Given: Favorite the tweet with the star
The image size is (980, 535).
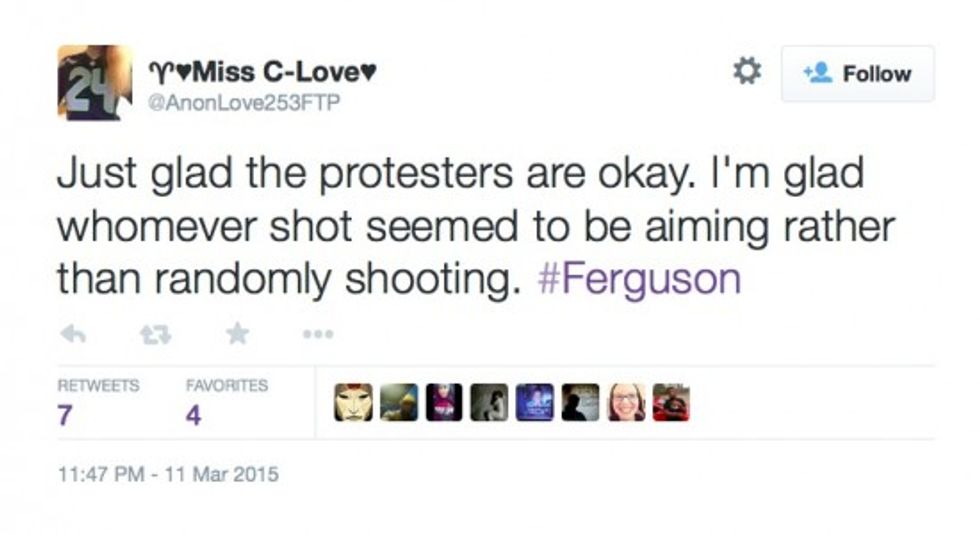Looking at the screenshot, I should click(x=237, y=334).
